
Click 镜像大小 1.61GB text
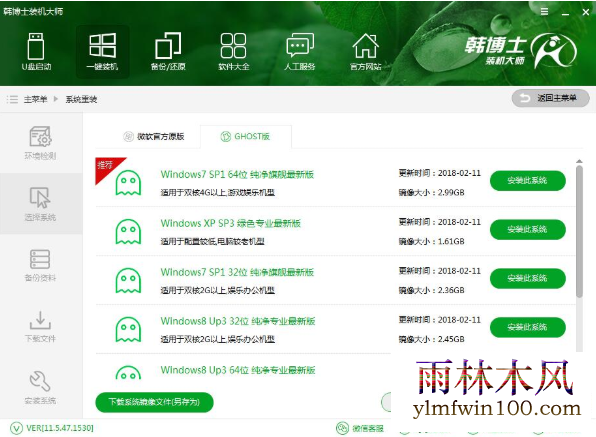pos(431,242)
